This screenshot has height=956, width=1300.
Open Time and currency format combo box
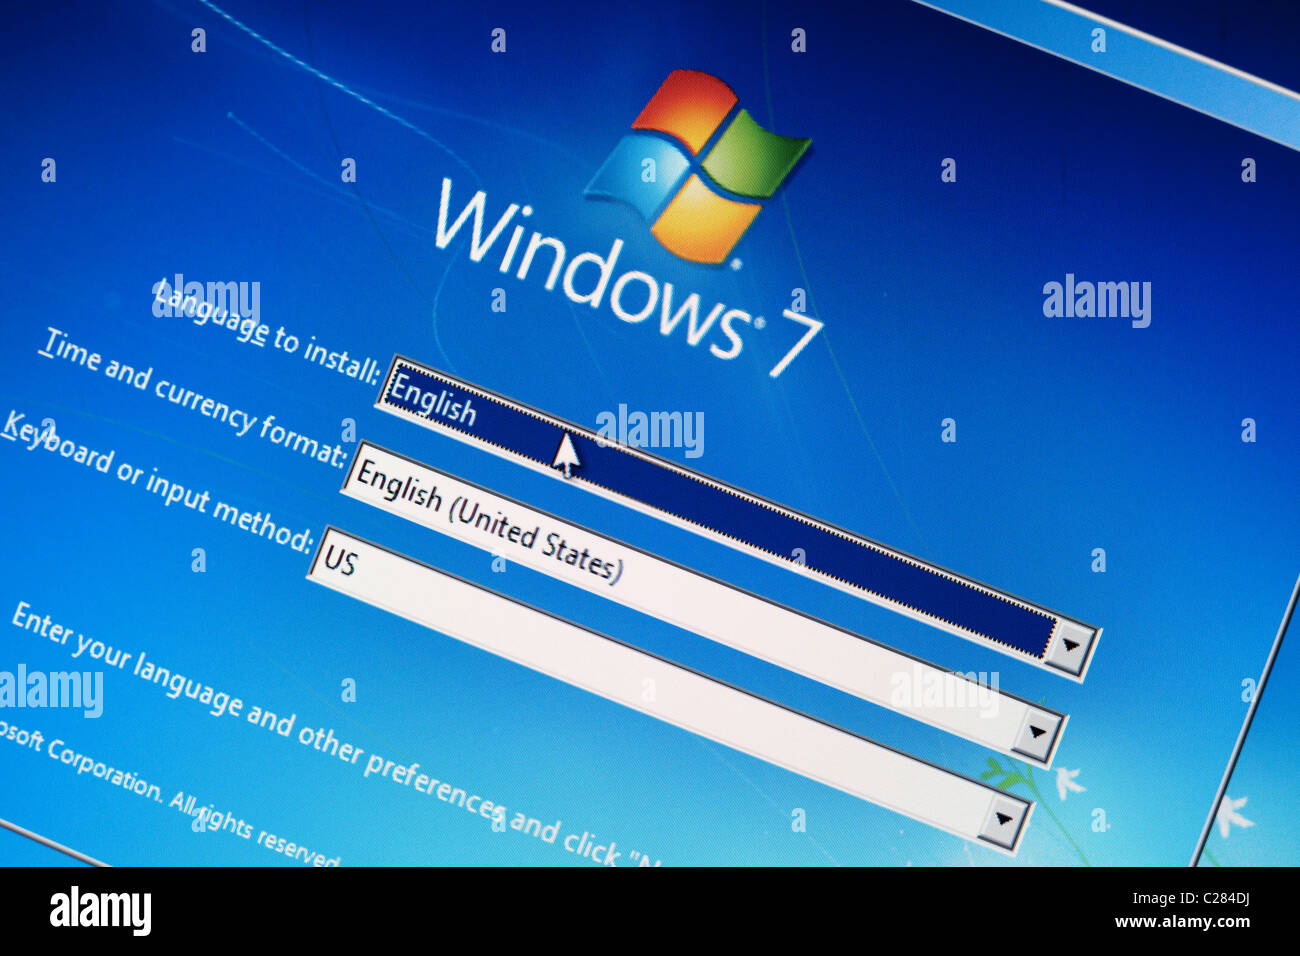point(703,604)
